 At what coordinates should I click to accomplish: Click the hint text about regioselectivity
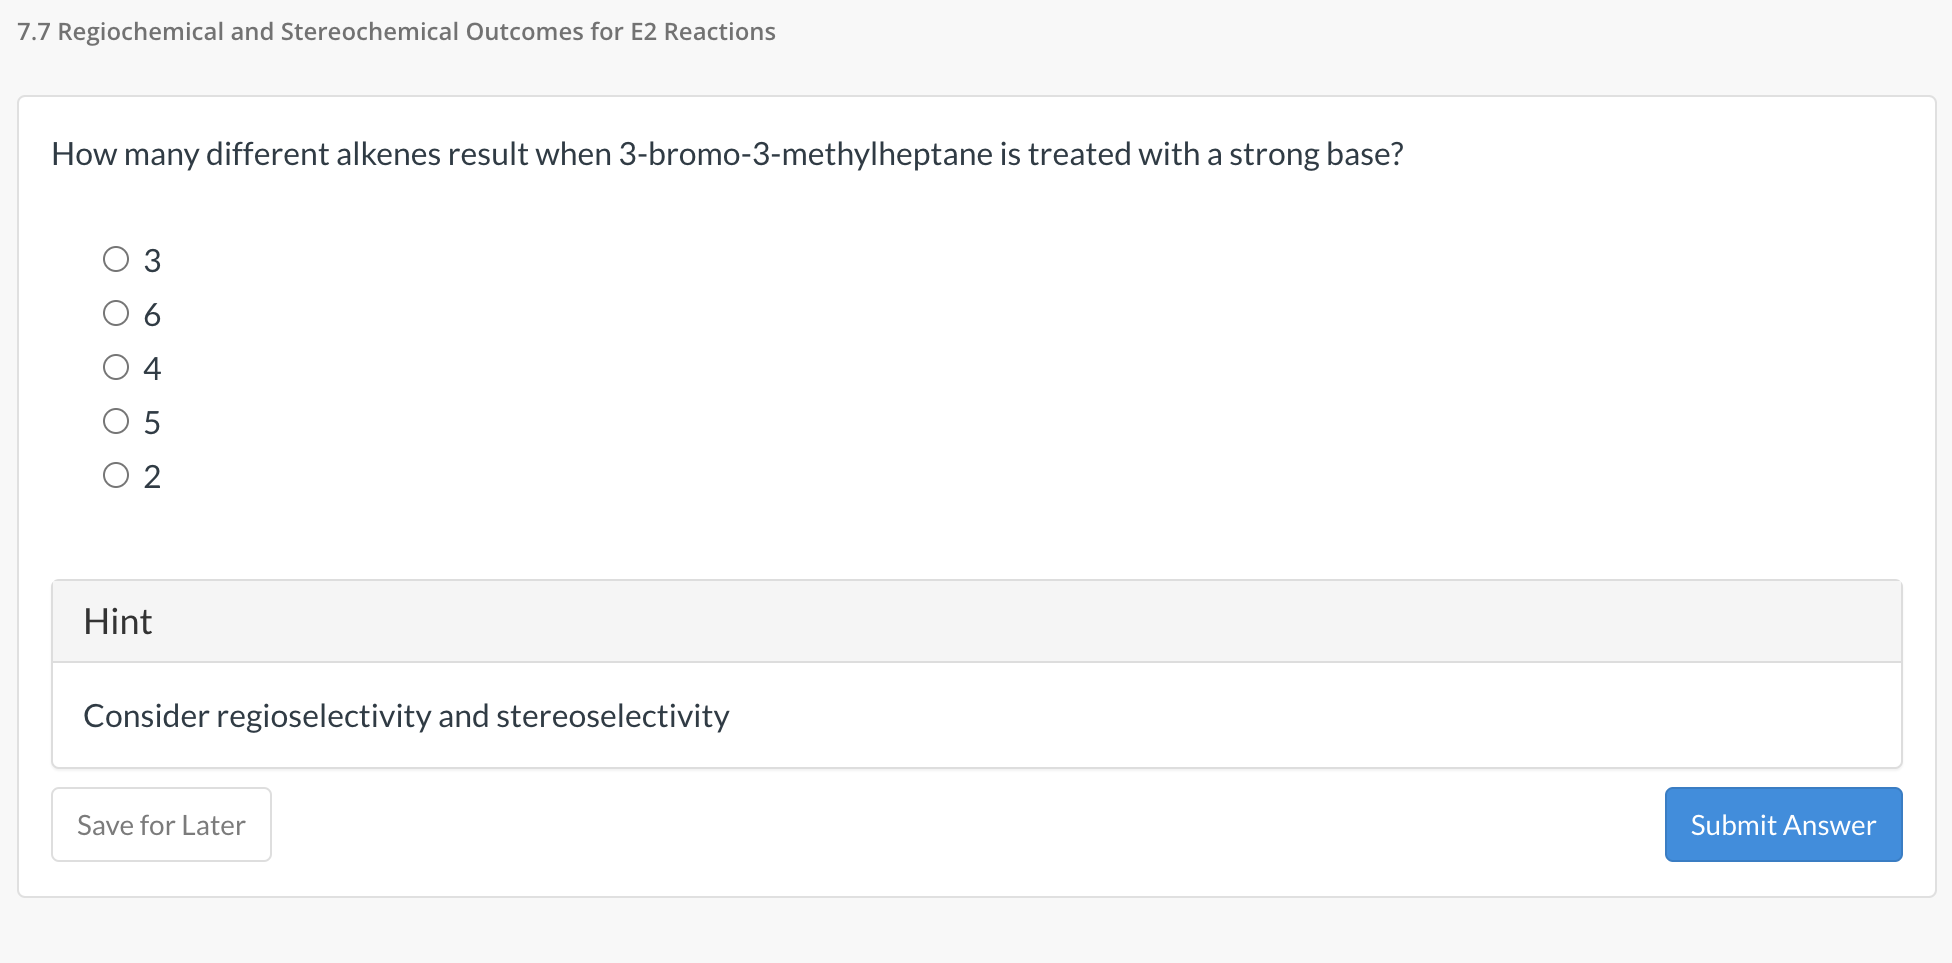[x=406, y=716]
